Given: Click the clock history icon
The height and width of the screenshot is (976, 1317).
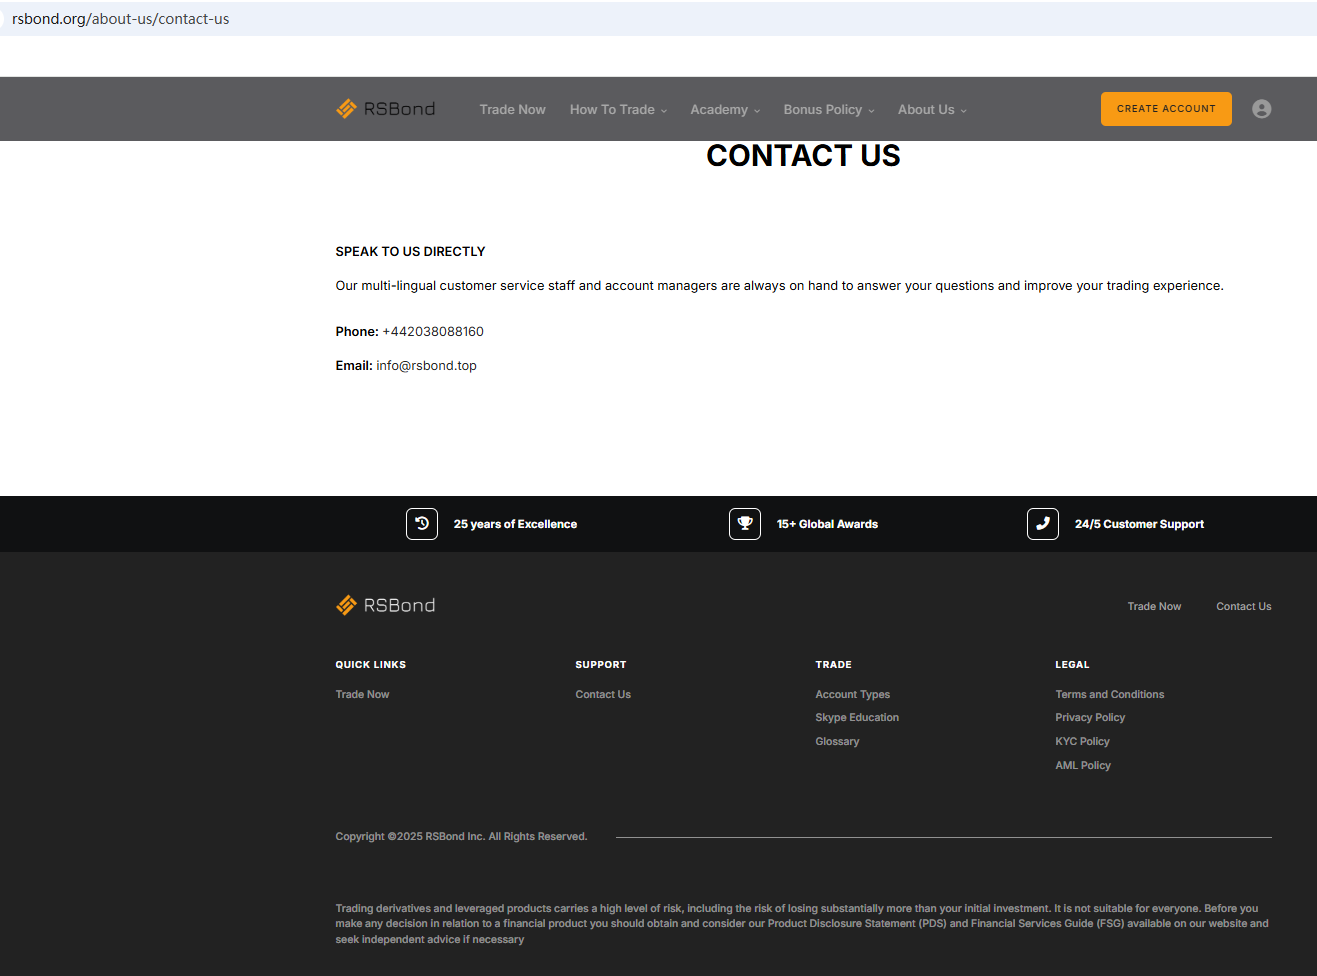Looking at the screenshot, I should click(422, 524).
